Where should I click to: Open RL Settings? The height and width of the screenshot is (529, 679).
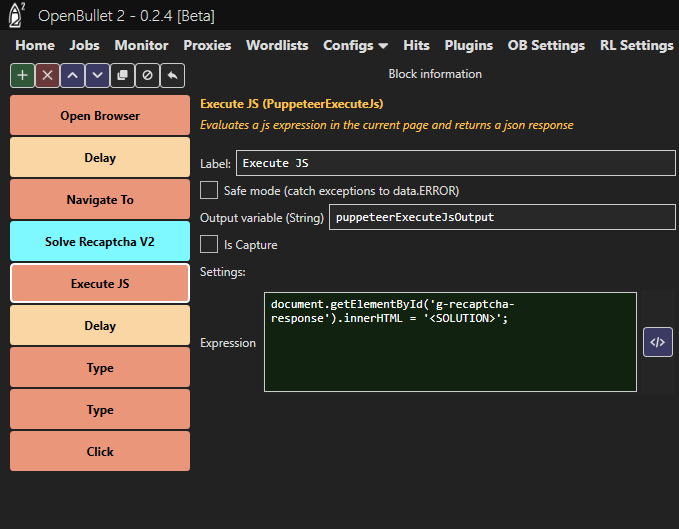coord(637,45)
